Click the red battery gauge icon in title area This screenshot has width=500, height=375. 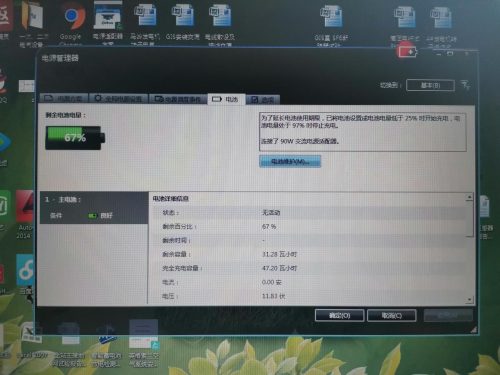point(407,52)
